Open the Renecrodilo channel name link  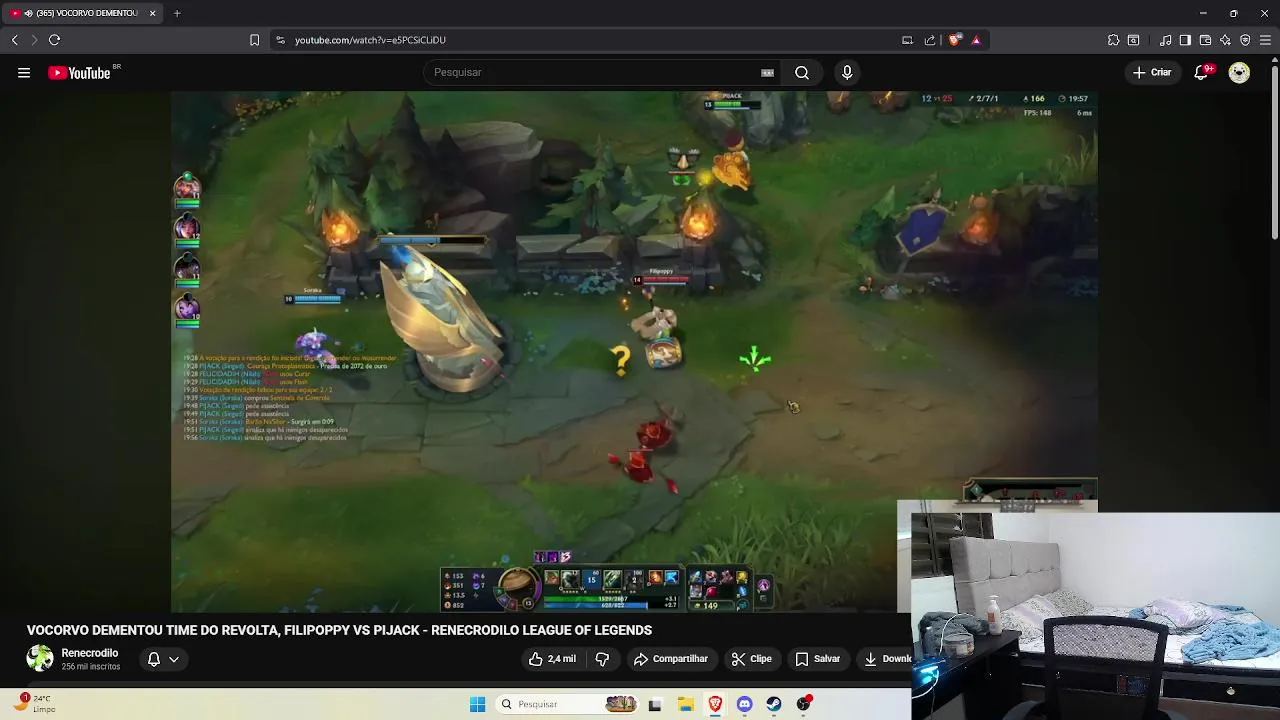[90, 653]
